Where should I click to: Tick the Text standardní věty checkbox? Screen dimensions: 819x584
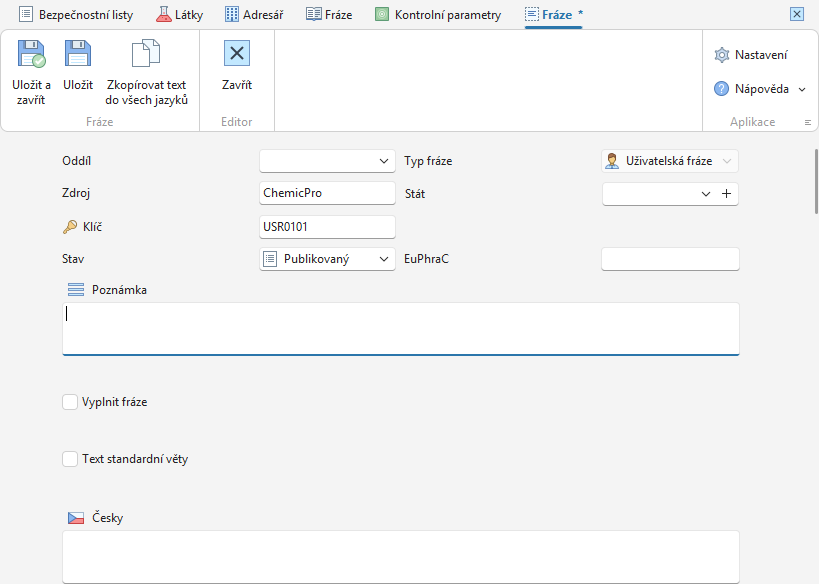pyautogui.click(x=70, y=459)
